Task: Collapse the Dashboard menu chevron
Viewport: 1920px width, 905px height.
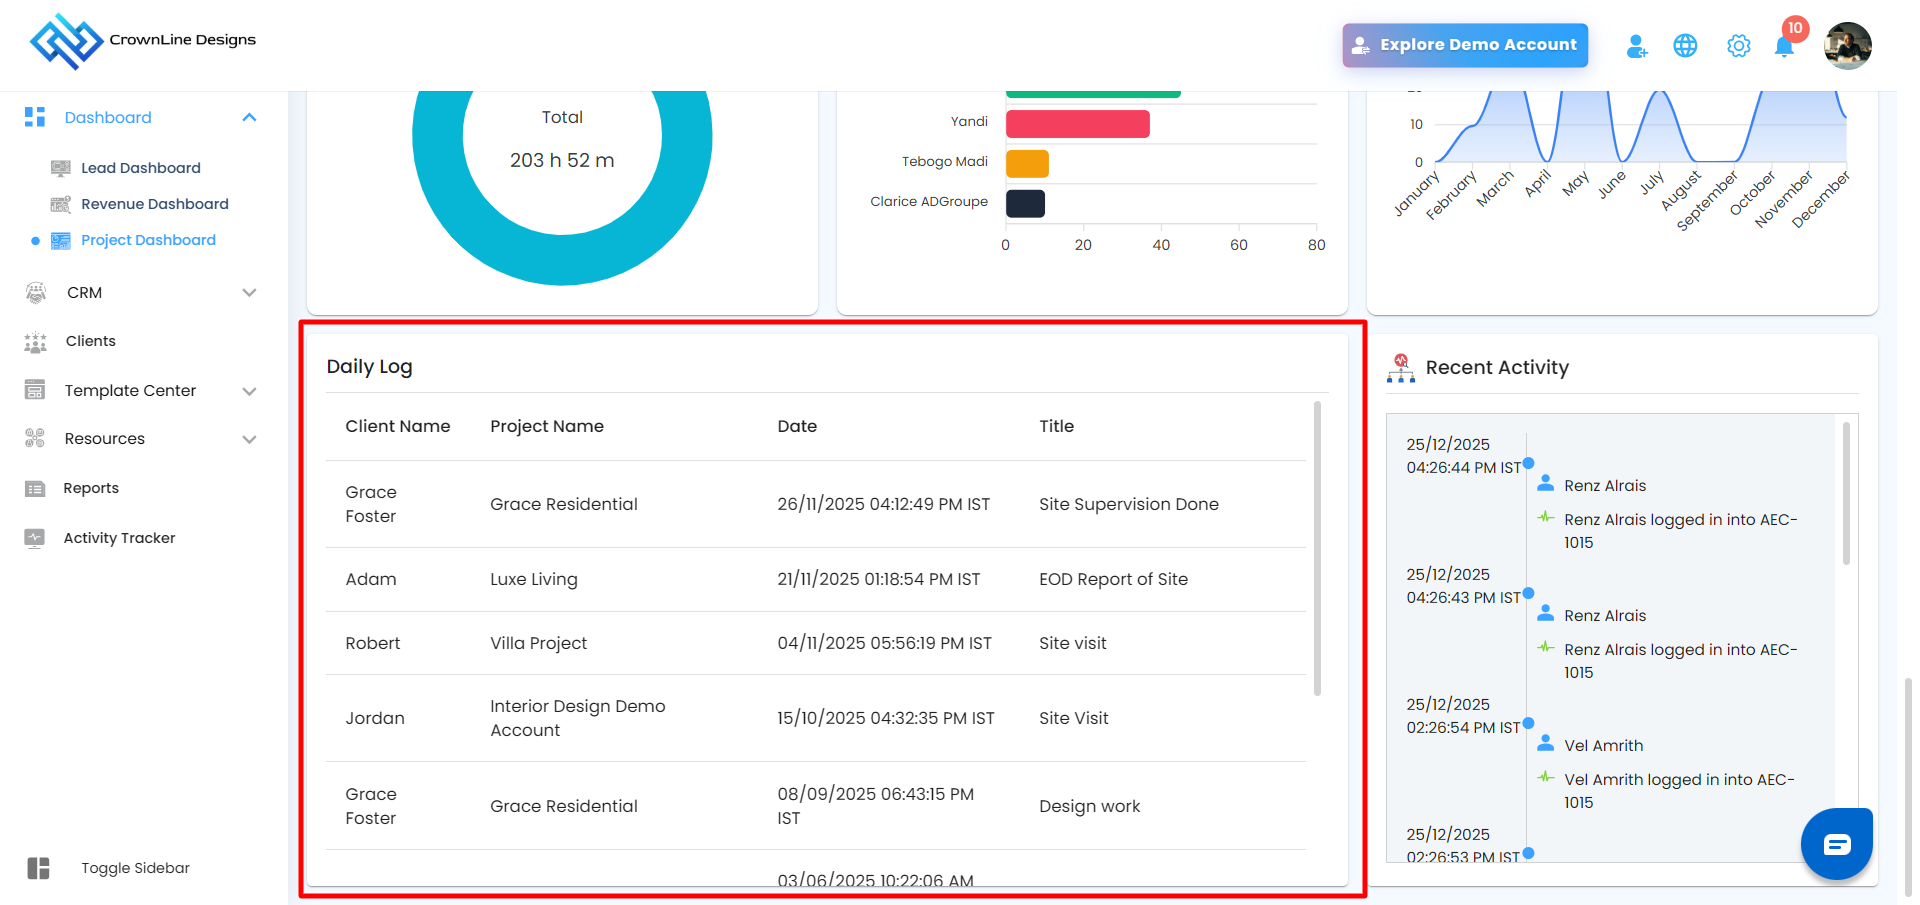Action: [249, 118]
